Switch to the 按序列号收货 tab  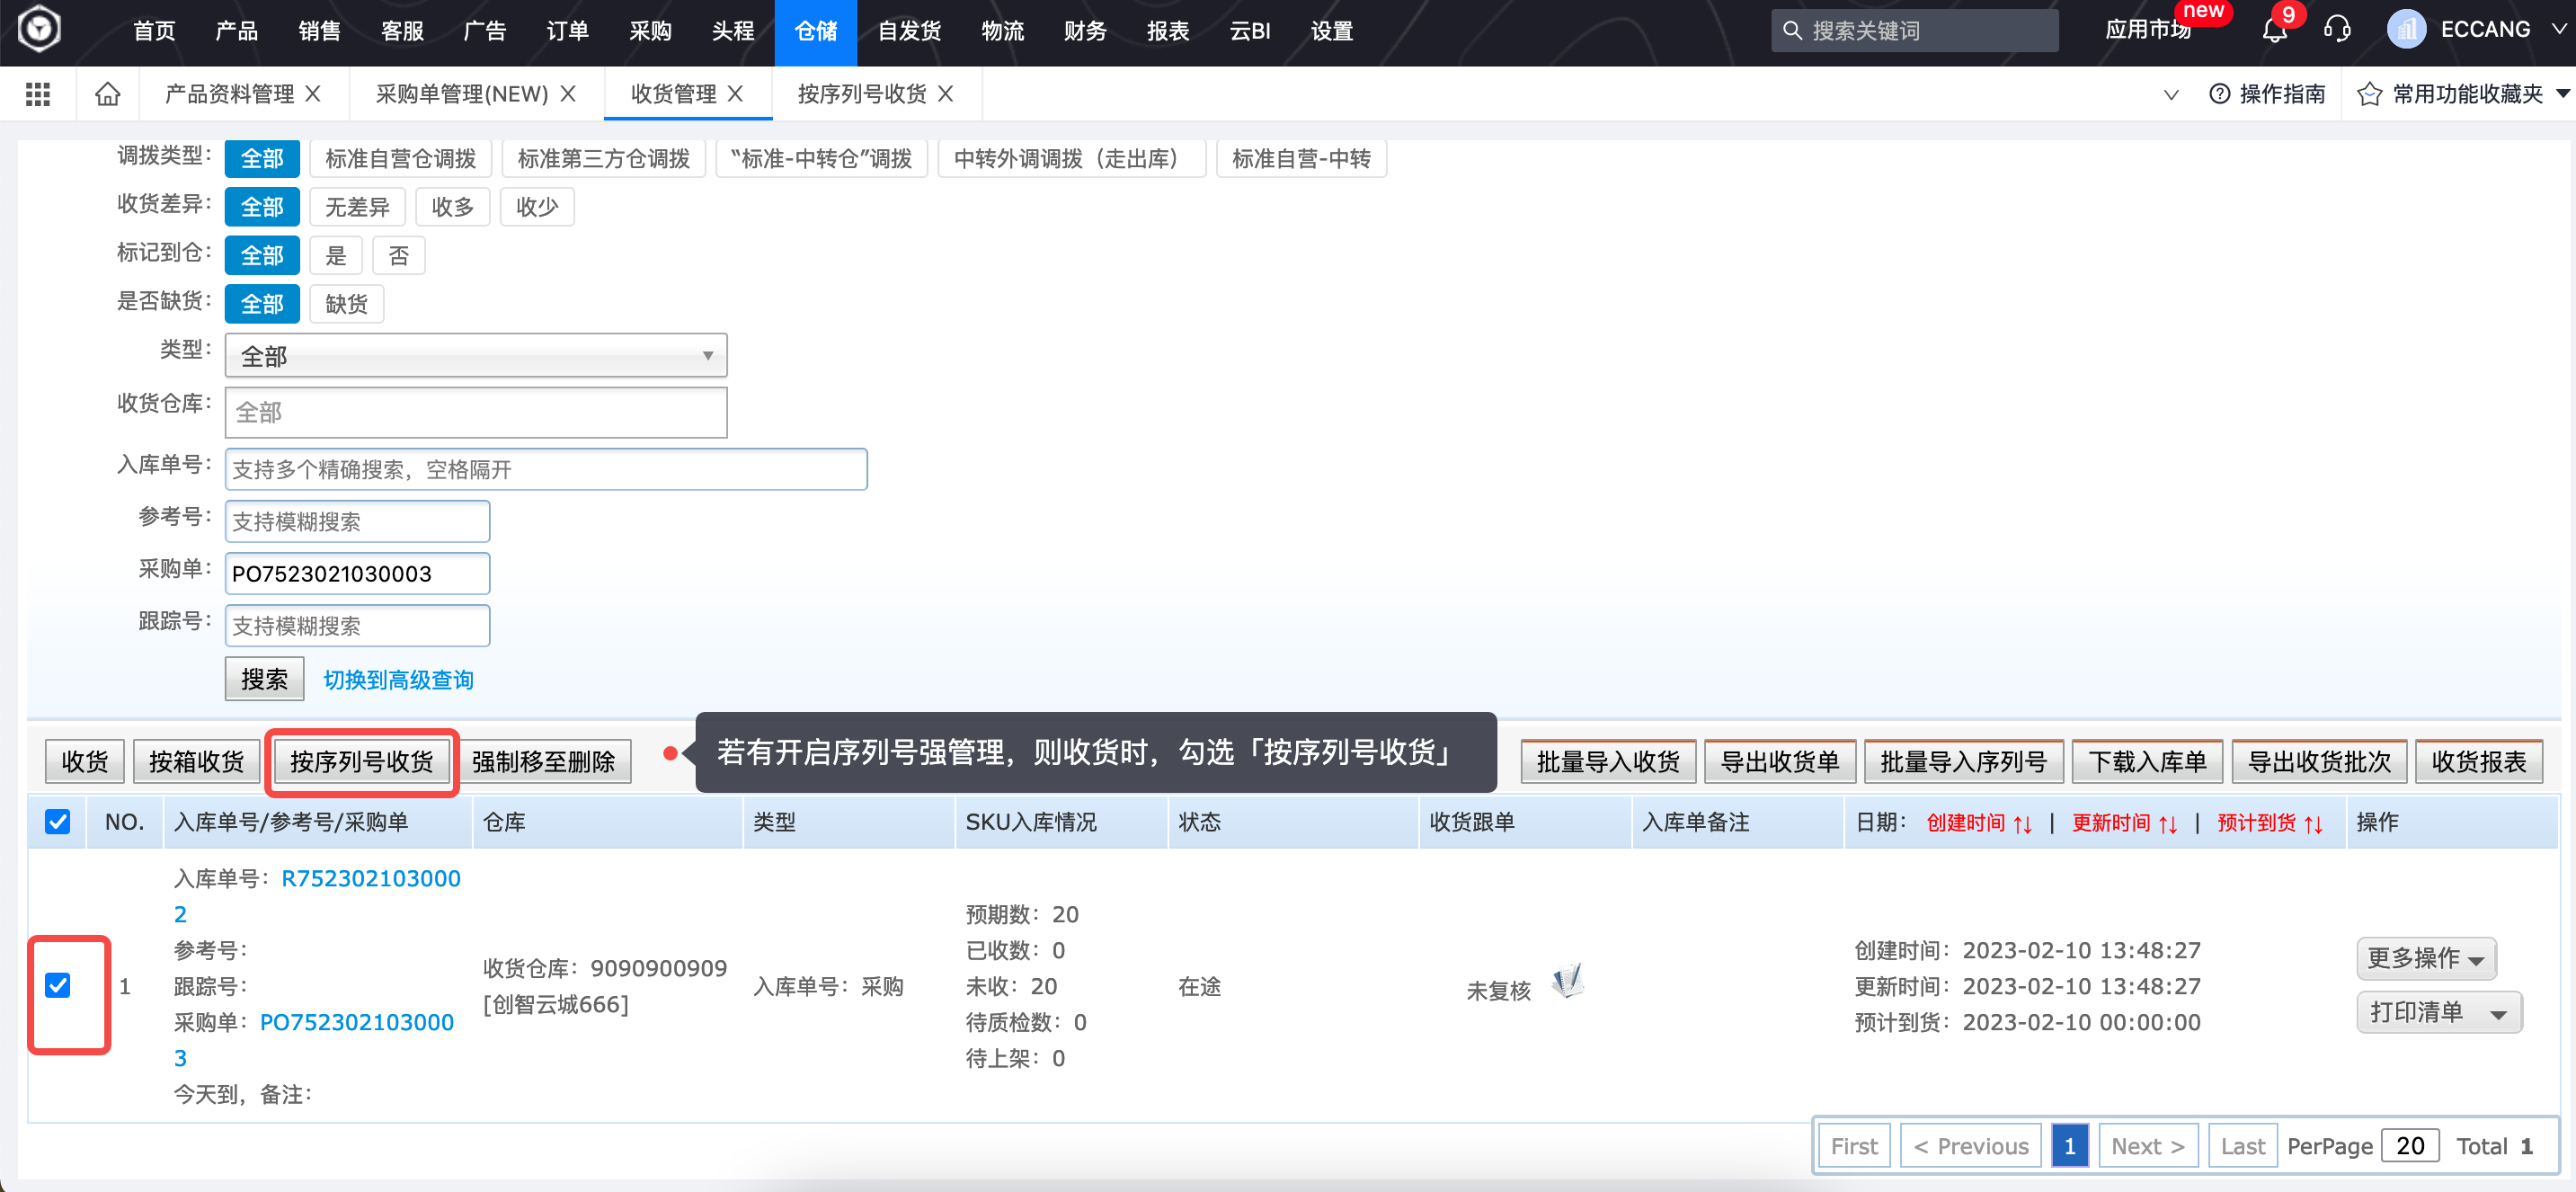pyautogui.click(x=865, y=93)
